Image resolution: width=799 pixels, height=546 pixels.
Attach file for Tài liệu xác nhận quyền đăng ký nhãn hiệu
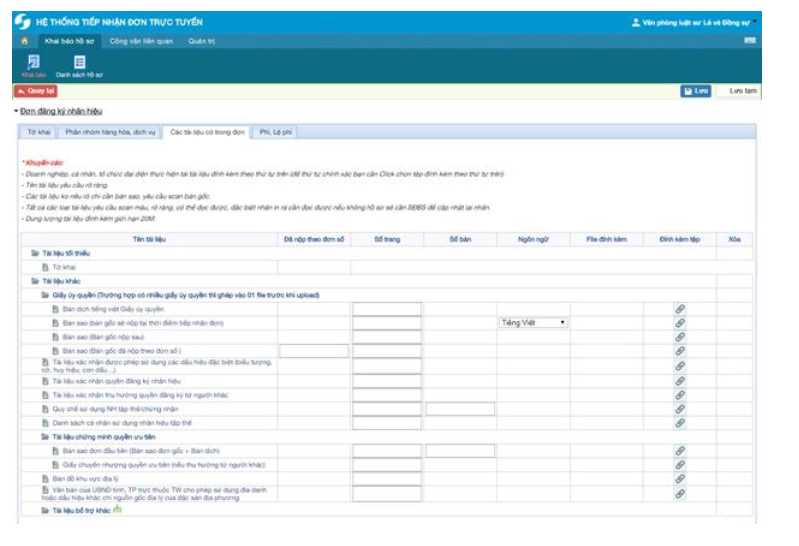[680, 381]
